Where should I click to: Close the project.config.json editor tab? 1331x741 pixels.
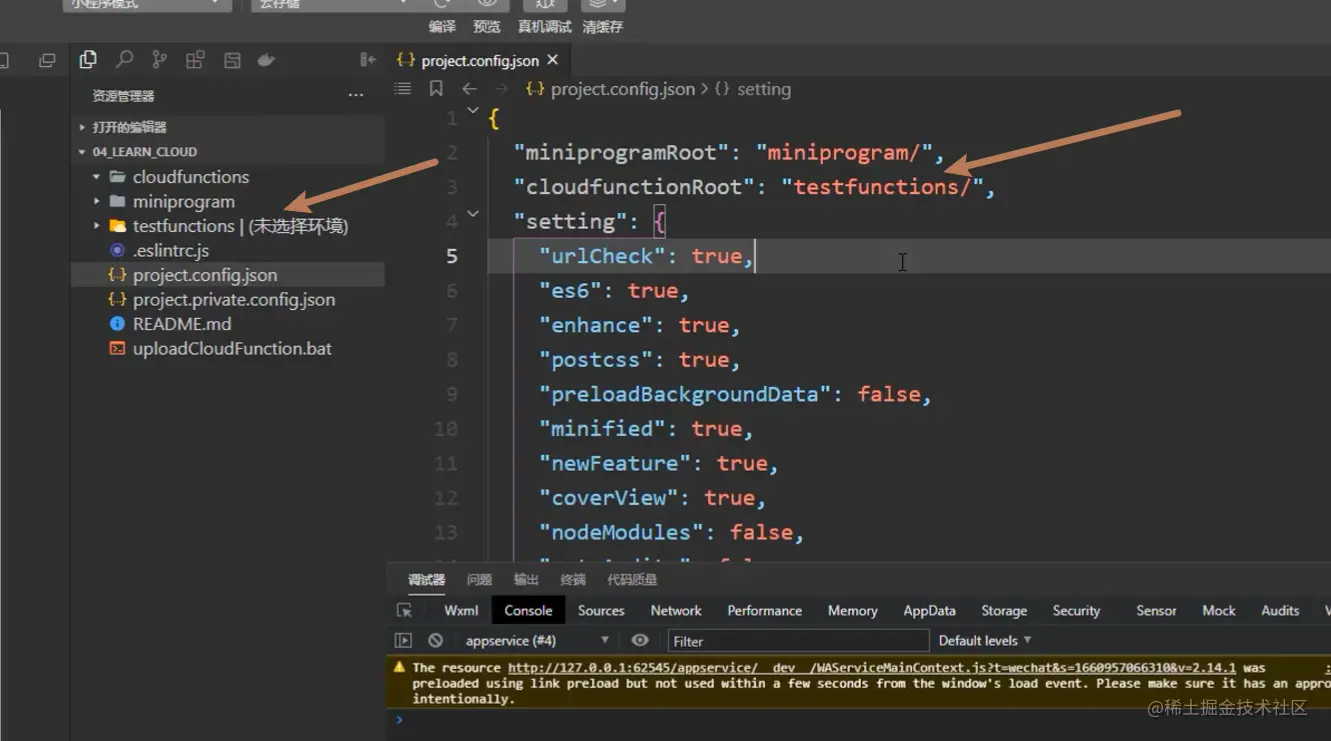[553, 60]
